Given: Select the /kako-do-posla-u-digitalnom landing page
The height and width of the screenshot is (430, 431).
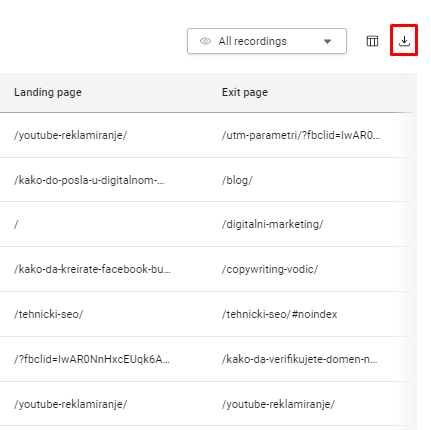Looking at the screenshot, I should coord(89,180).
